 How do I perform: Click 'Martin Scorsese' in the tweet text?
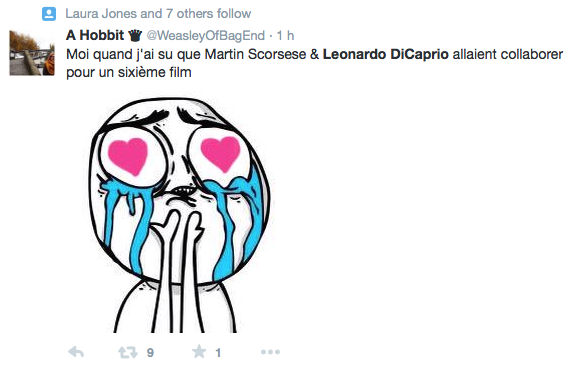pos(255,54)
